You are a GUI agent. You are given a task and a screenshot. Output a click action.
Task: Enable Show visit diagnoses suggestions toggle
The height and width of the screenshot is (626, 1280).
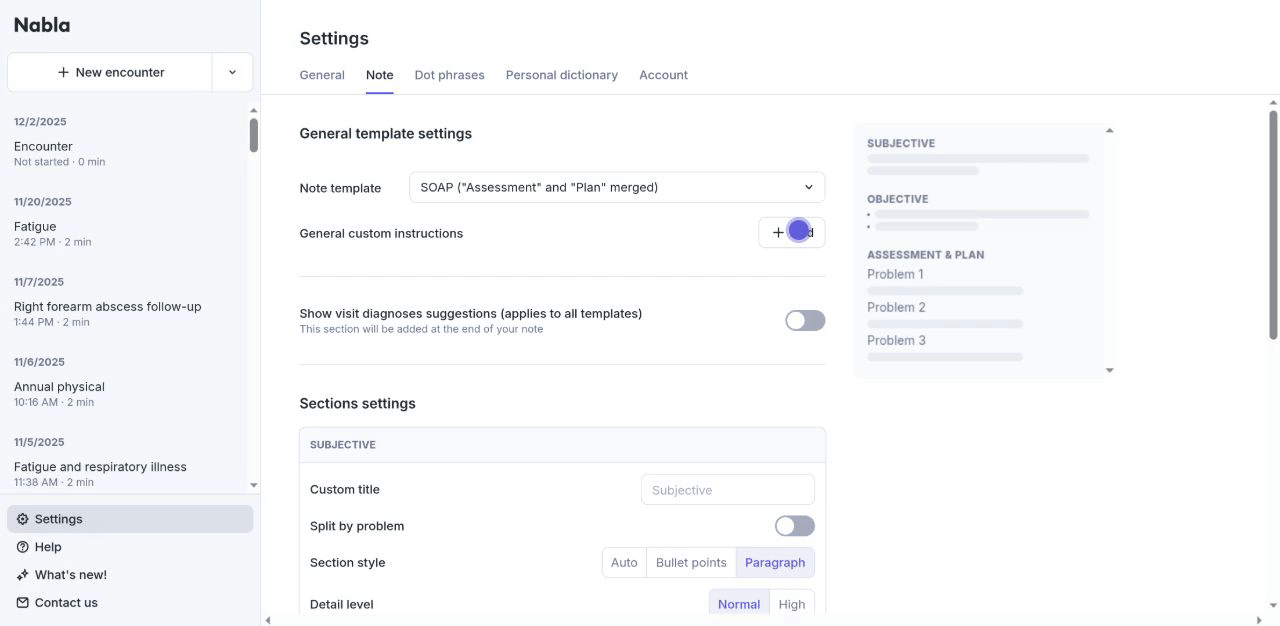click(805, 320)
